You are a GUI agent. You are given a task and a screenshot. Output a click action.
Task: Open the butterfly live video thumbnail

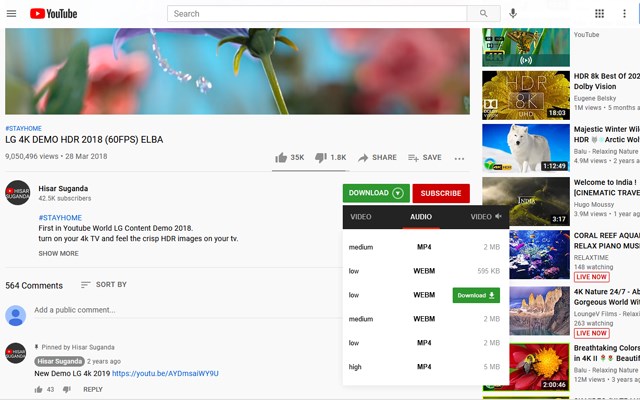pos(526,47)
